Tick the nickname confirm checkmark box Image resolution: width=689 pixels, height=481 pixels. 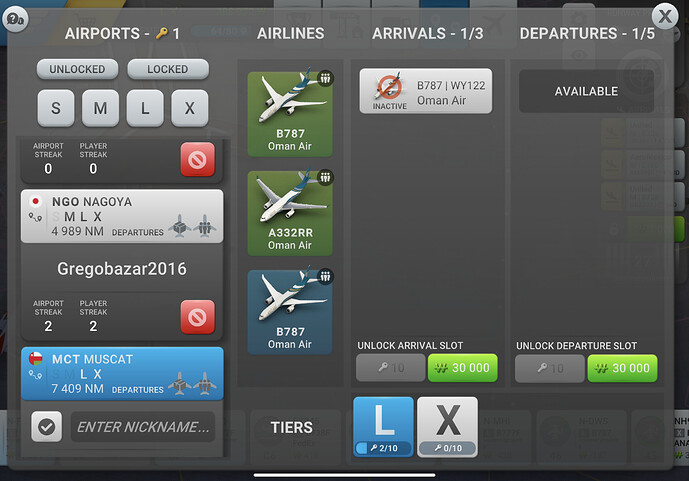tap(47, 427)
